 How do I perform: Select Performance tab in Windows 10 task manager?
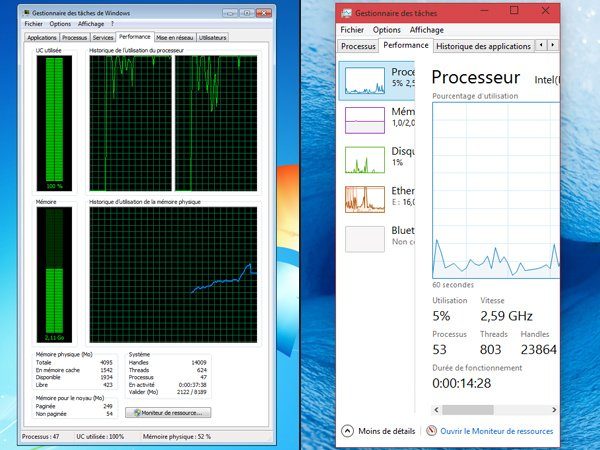coord(406,45)
